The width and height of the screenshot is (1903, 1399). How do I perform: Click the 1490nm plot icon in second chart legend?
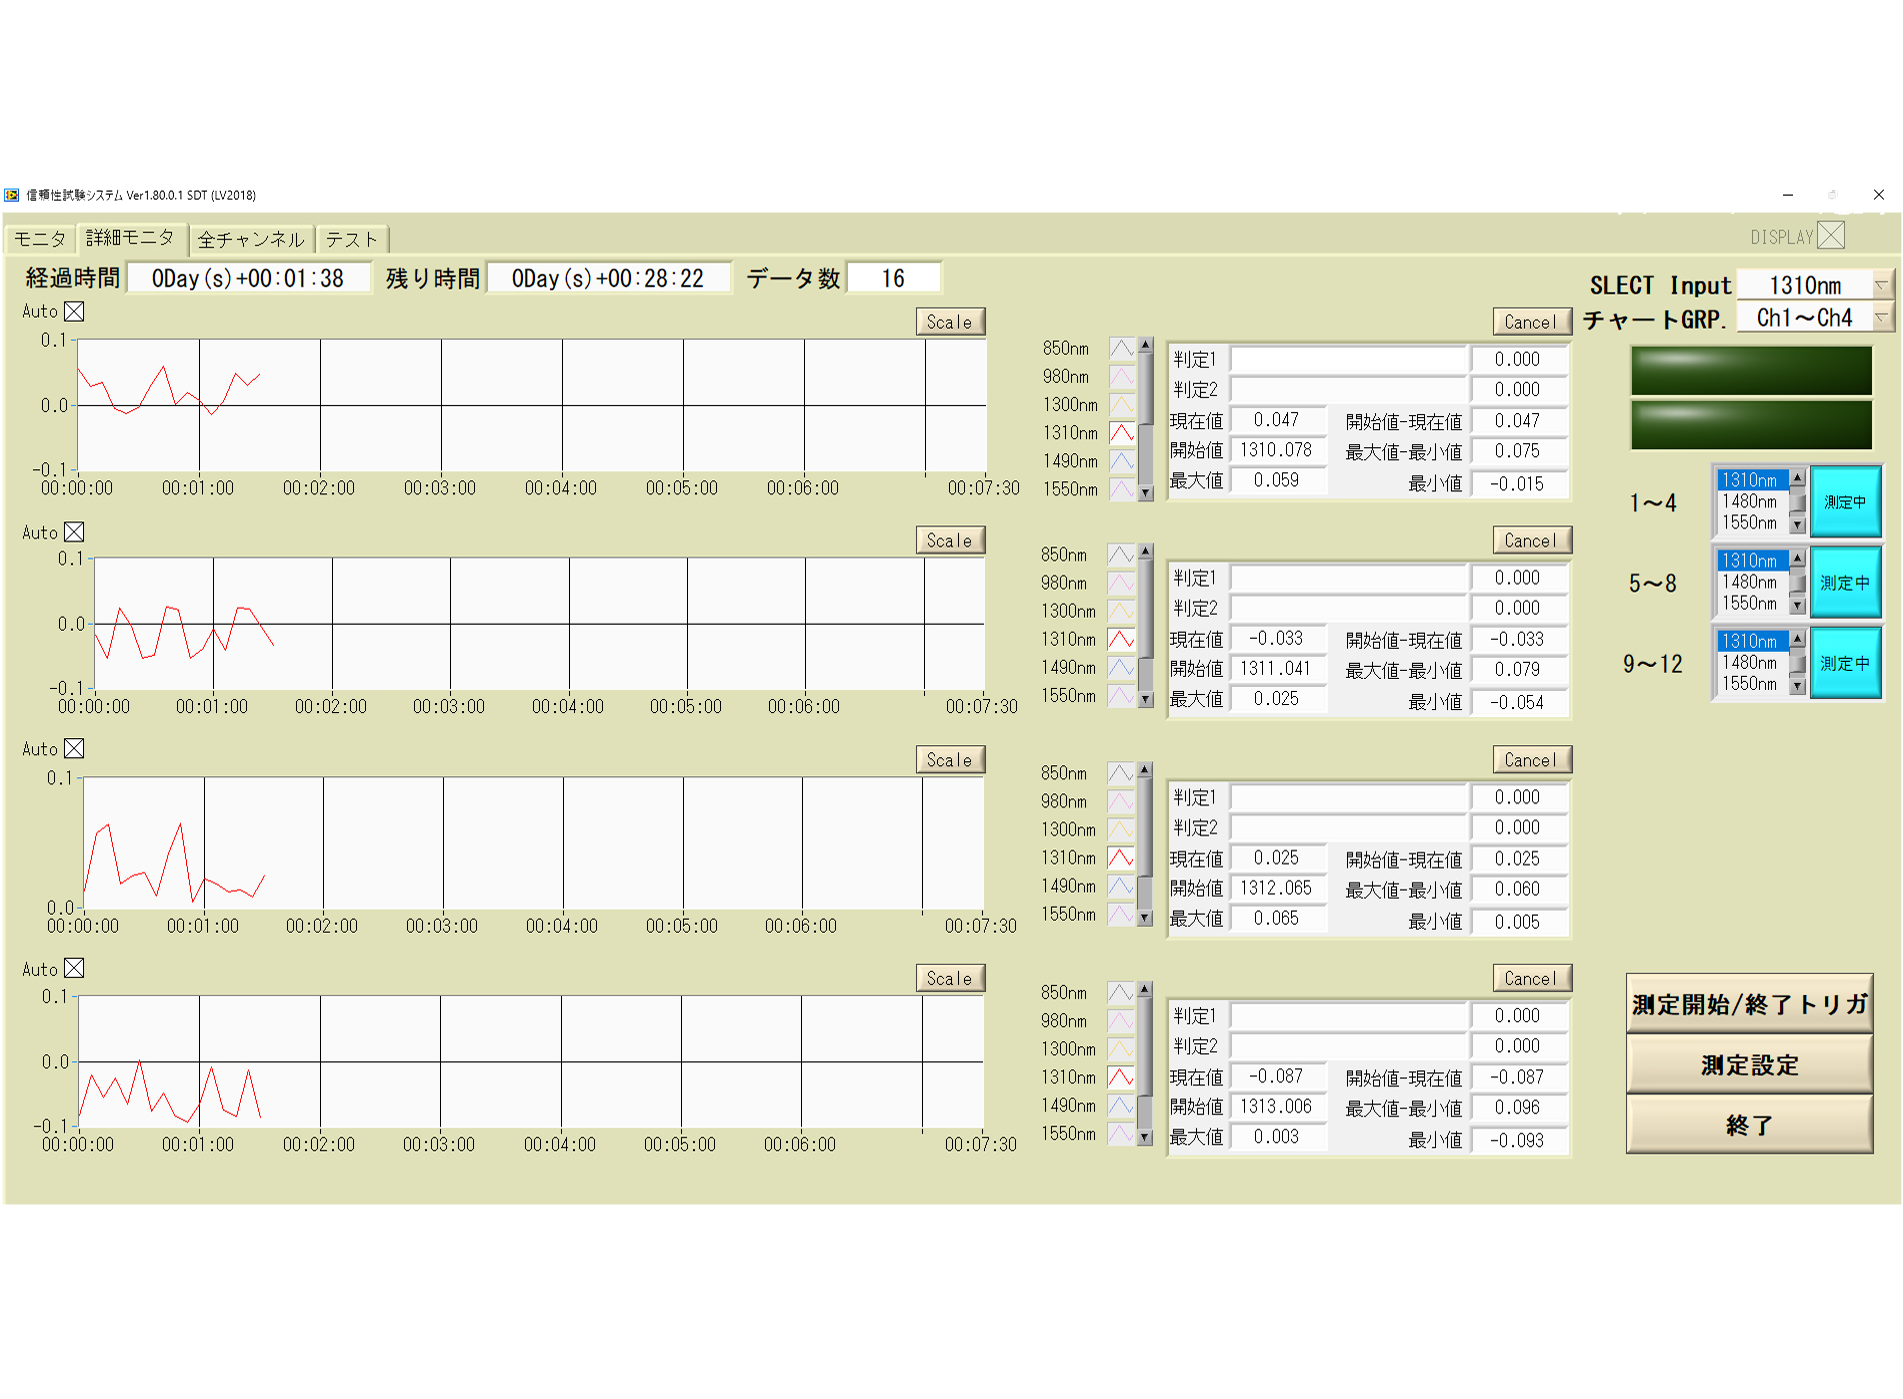[x=1121, y=667]
